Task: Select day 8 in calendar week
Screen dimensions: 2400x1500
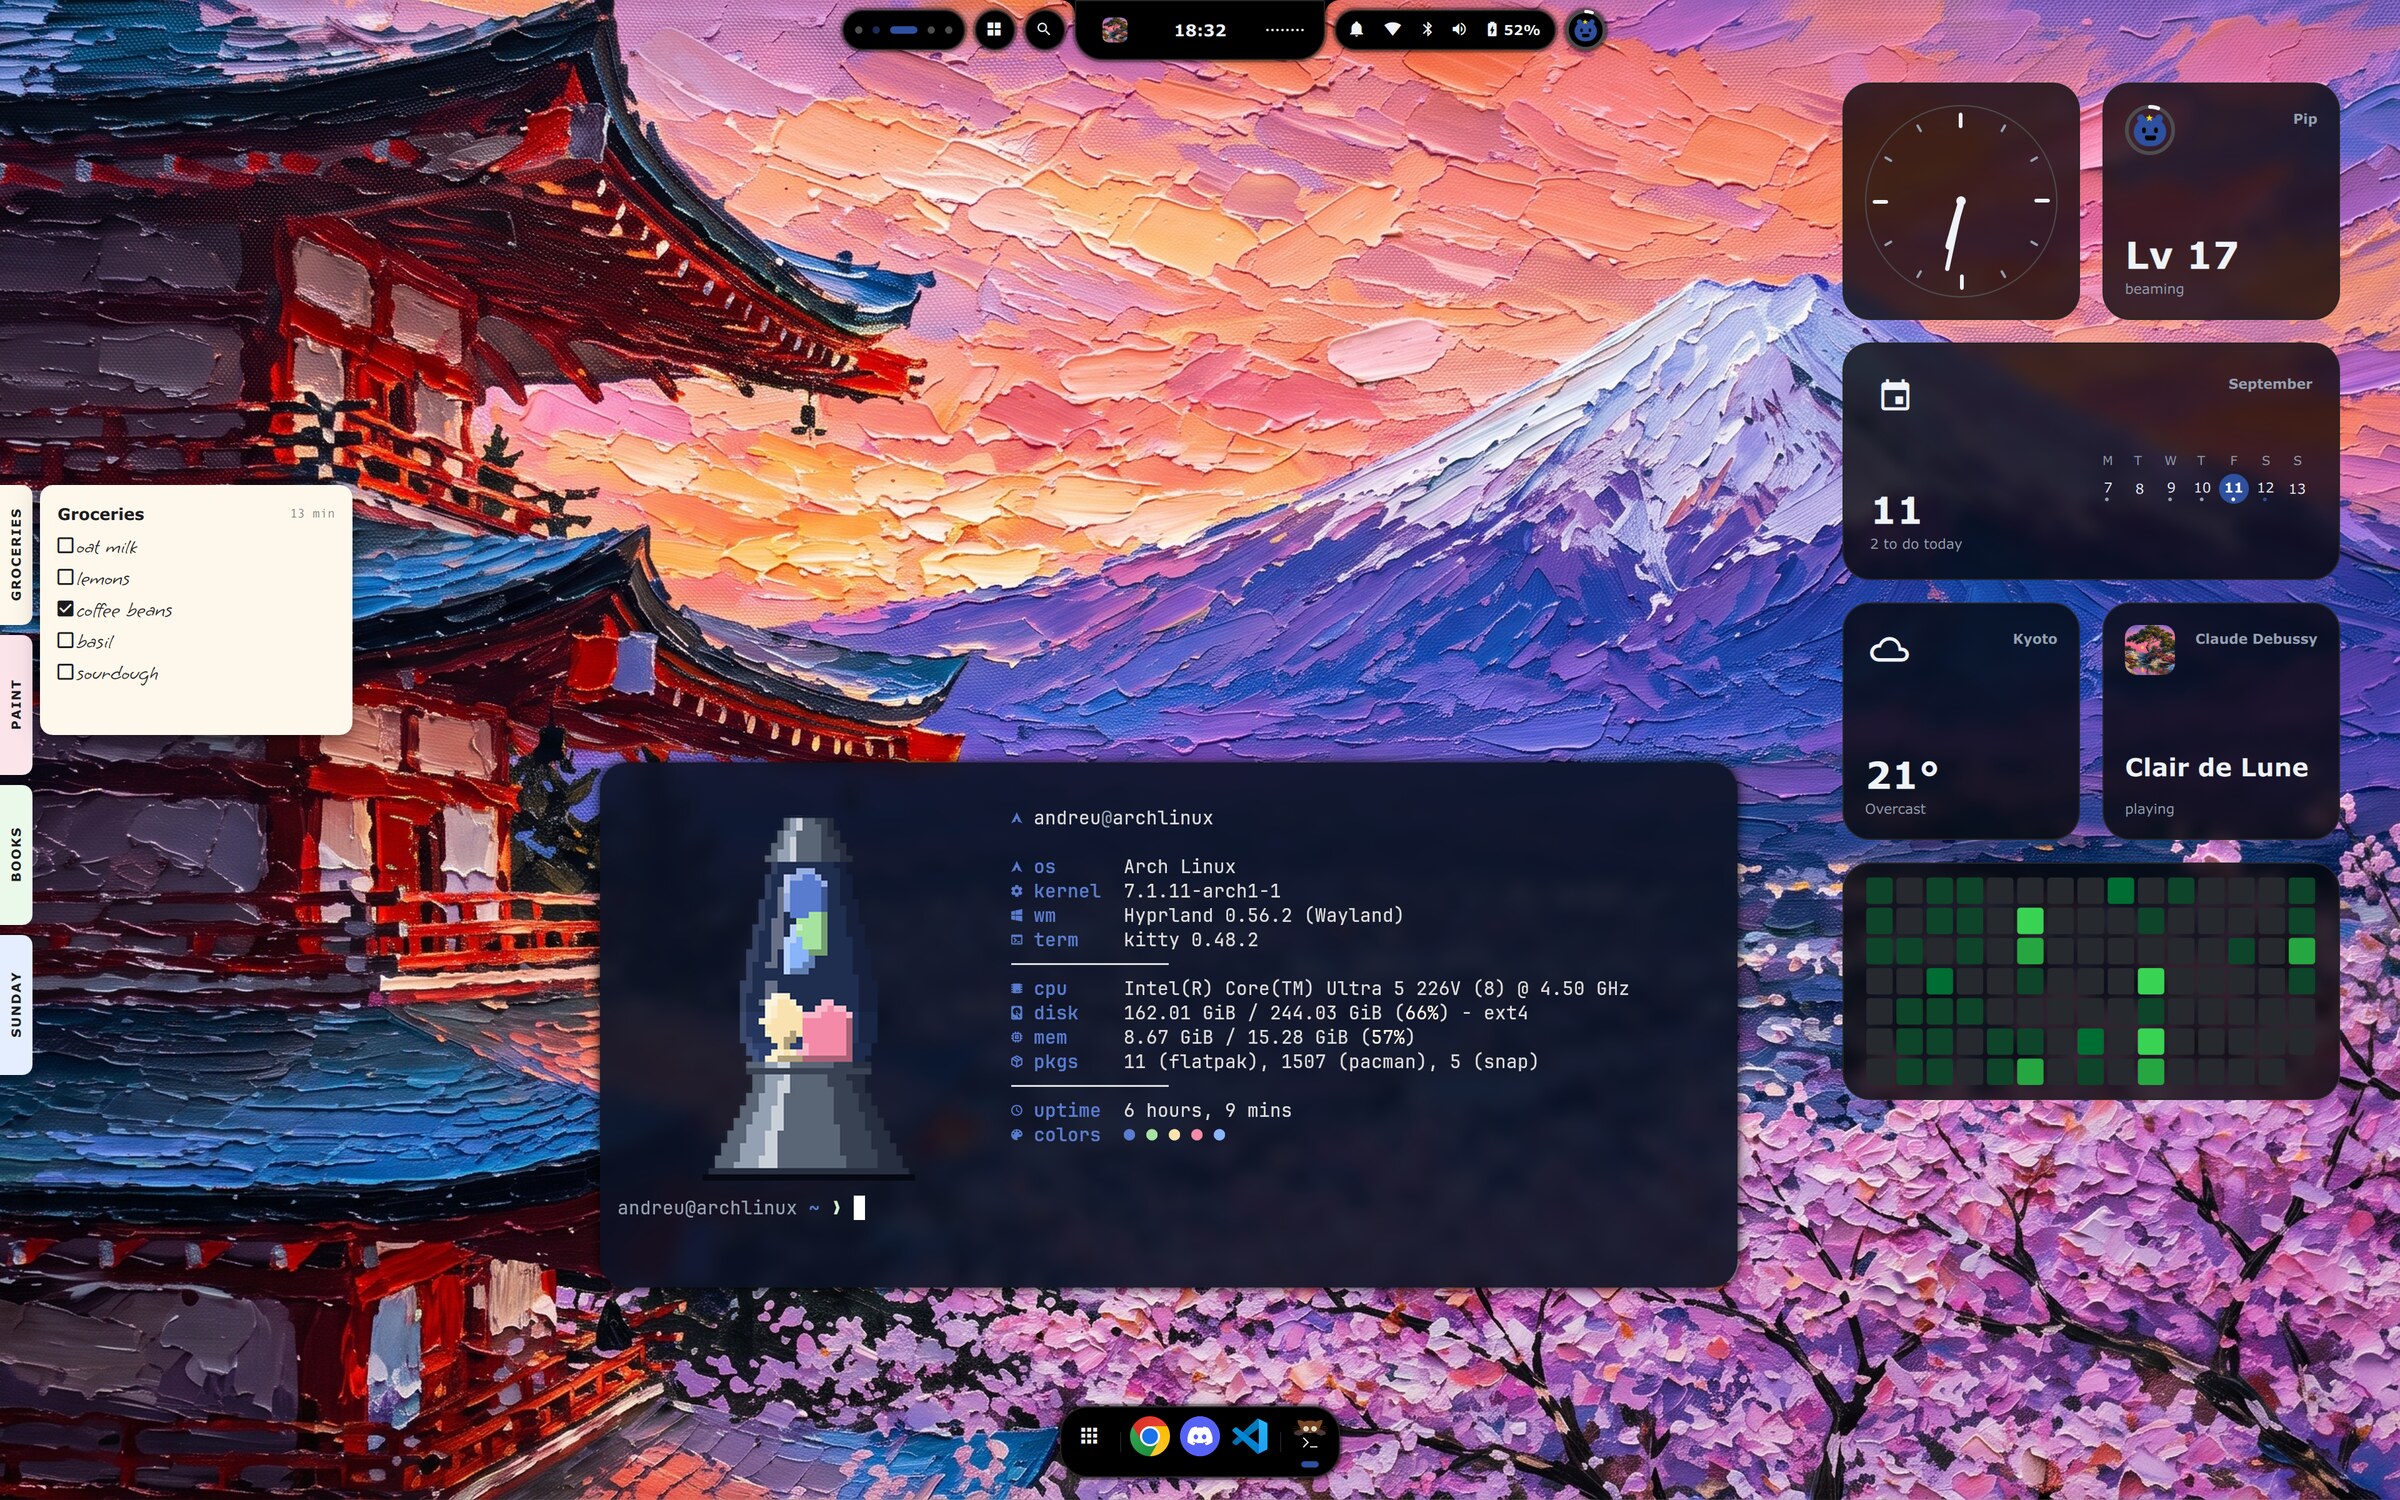Action: pyautogui.click(x=2139, y=488)
